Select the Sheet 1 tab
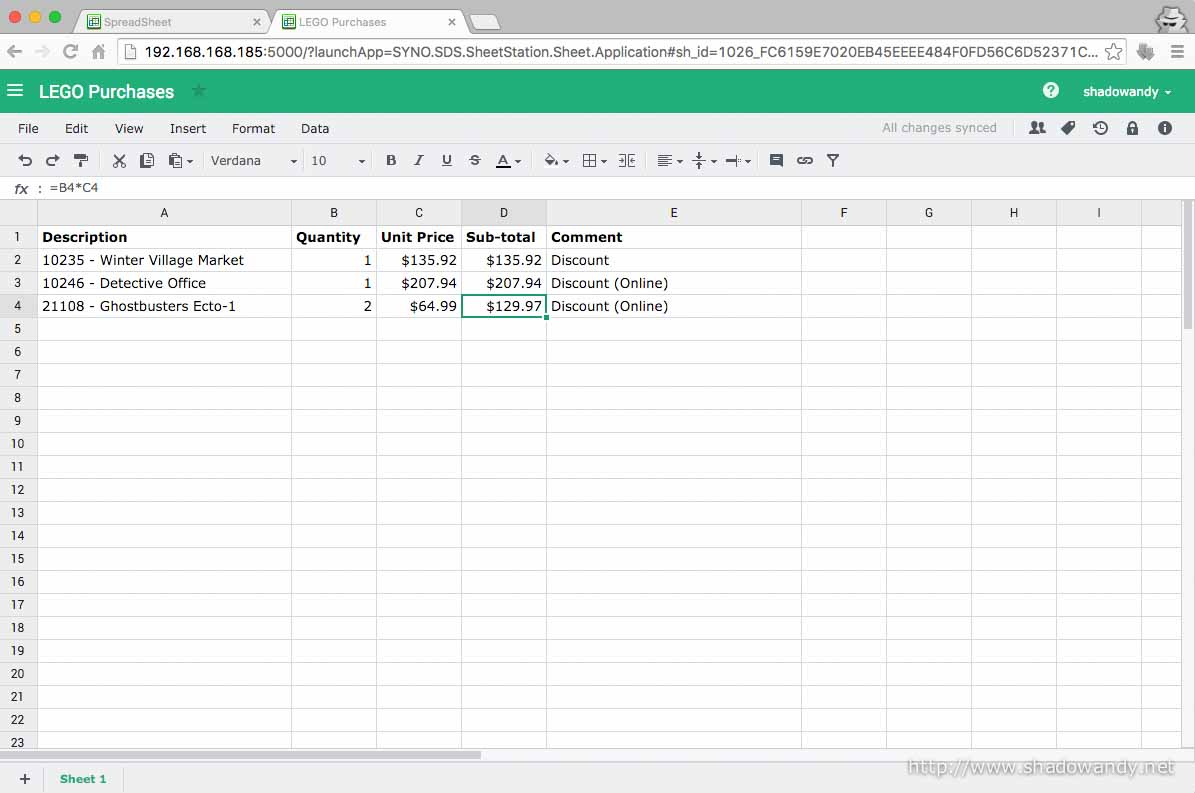This screenshot has height=793, width=1195. click(83, 779)
